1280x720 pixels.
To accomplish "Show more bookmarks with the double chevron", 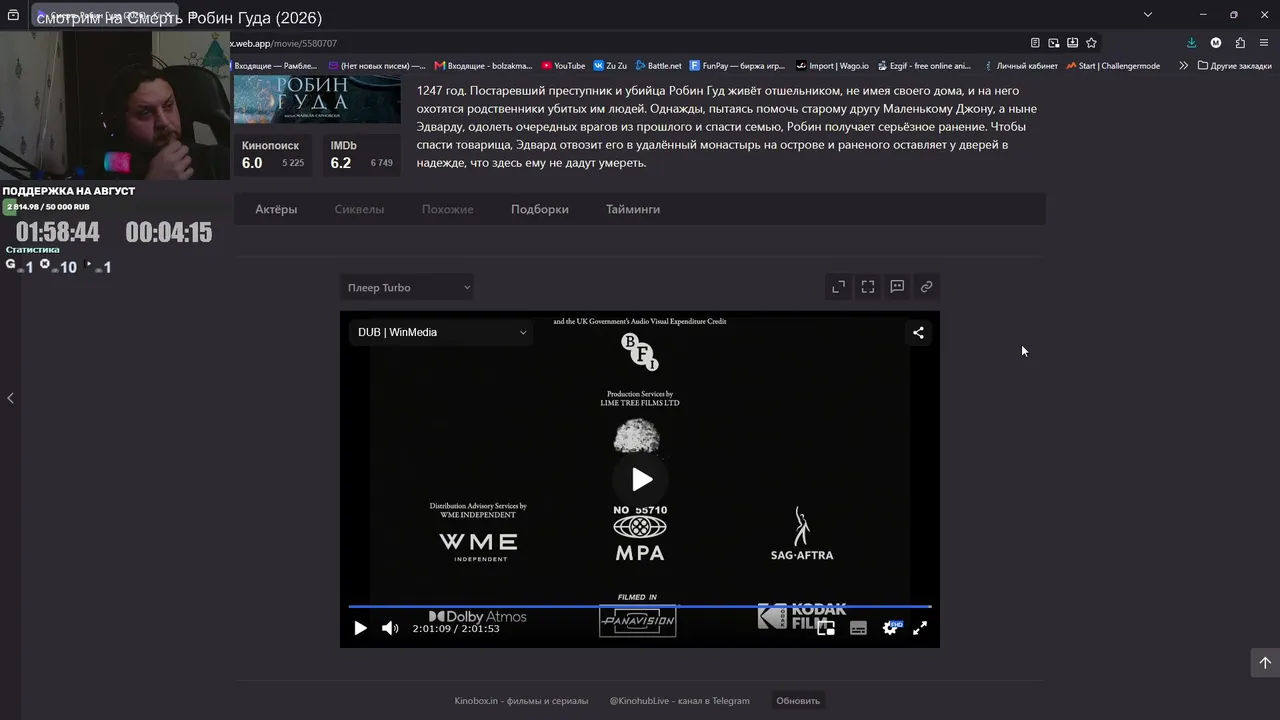I will (1183, 66).
